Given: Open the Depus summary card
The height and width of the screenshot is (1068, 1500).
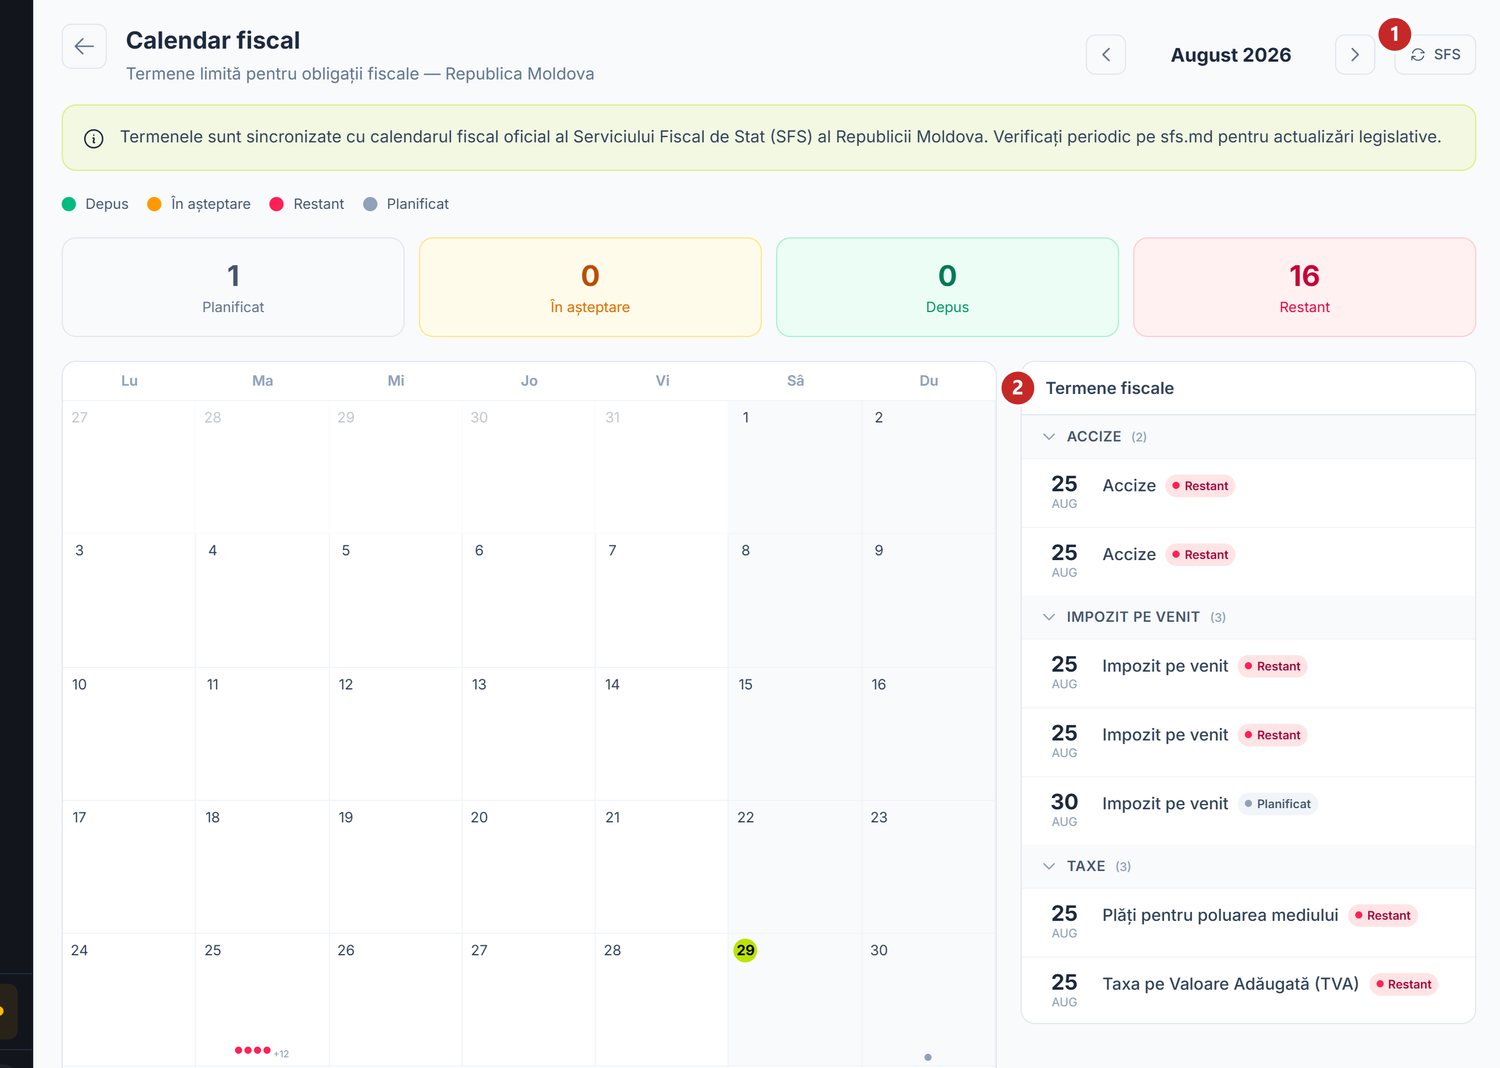Looking at the screenshot, I should point(947,287).
